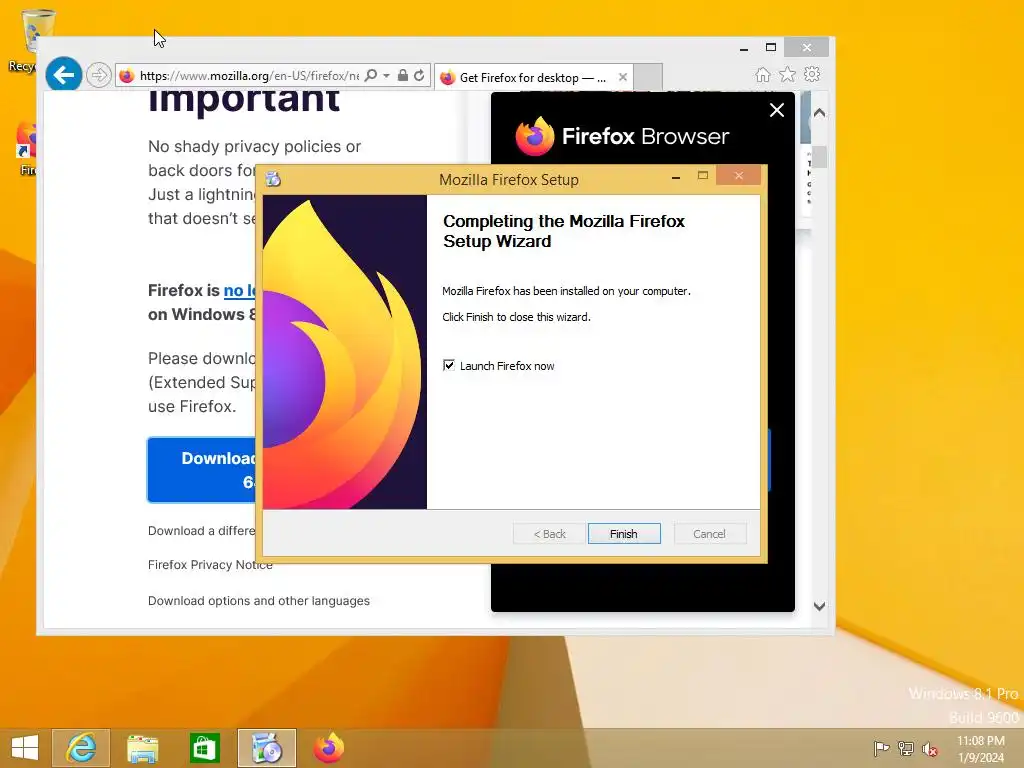Click the search magnifier in address bar
This screenshot has width=1024, height=768.
pos(370,75)
